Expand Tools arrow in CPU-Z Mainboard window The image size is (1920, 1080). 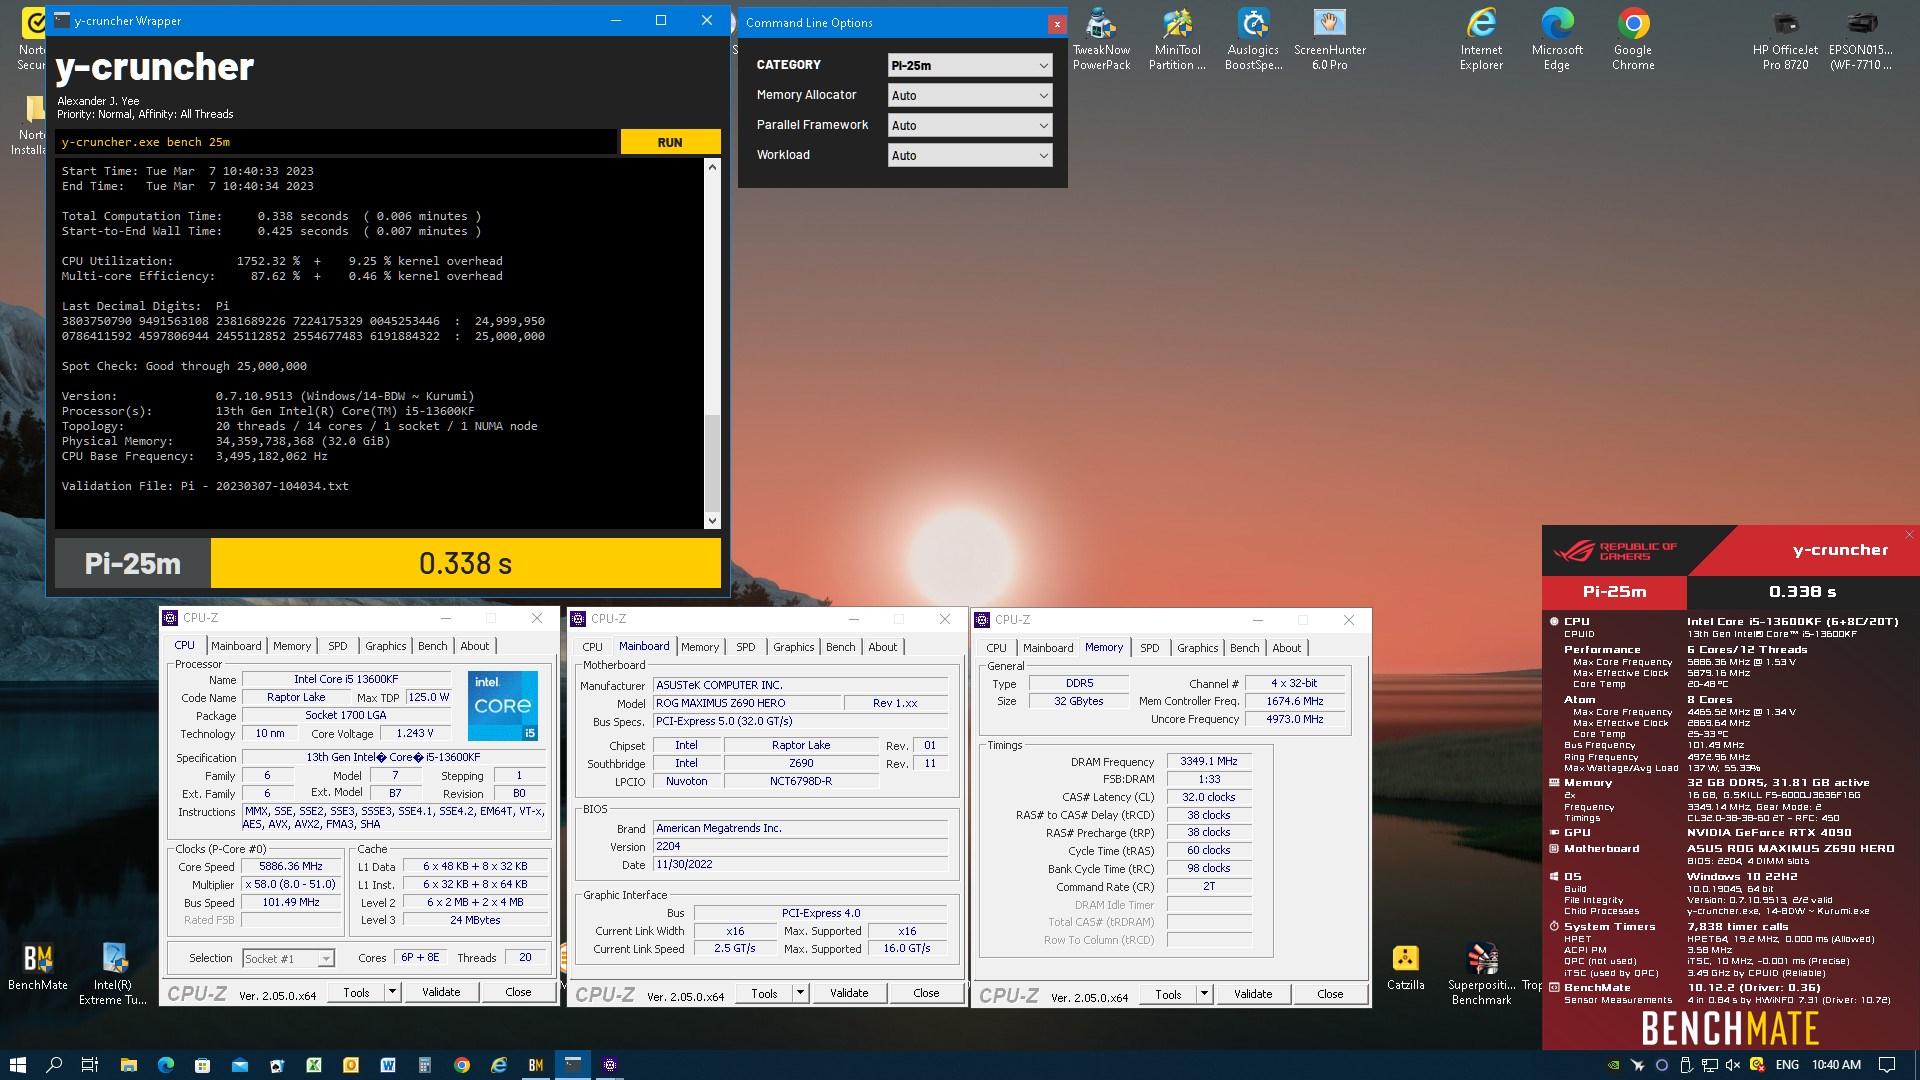pos(800,993)
